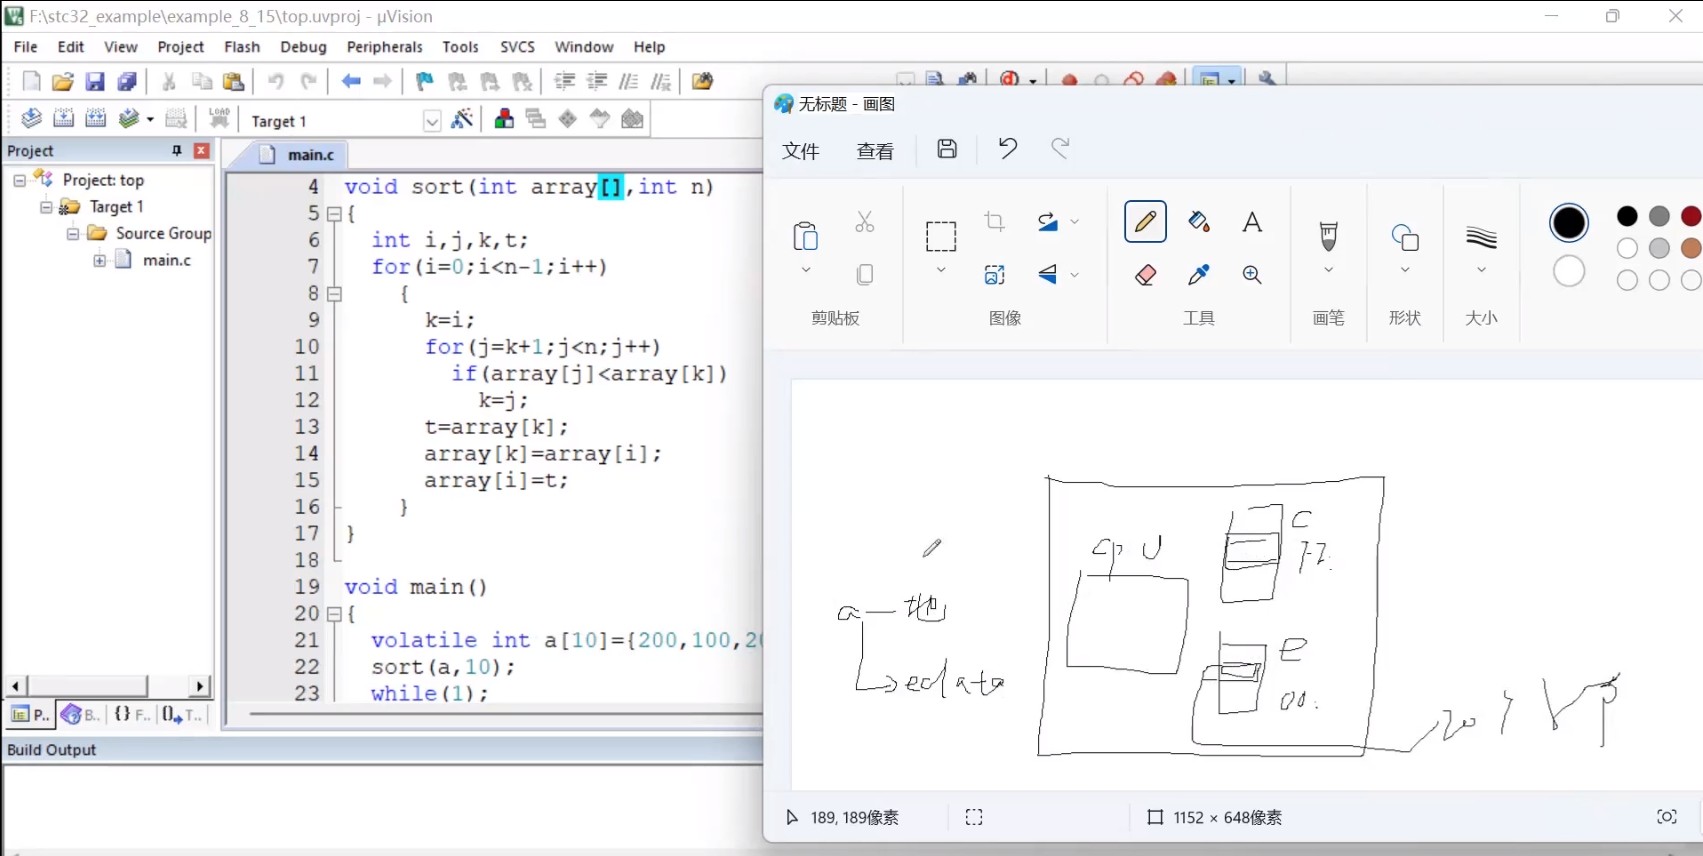This screenshot has width=1703, height=856.
Task: Click the uVision open file icon
Action: coord(63,82)
